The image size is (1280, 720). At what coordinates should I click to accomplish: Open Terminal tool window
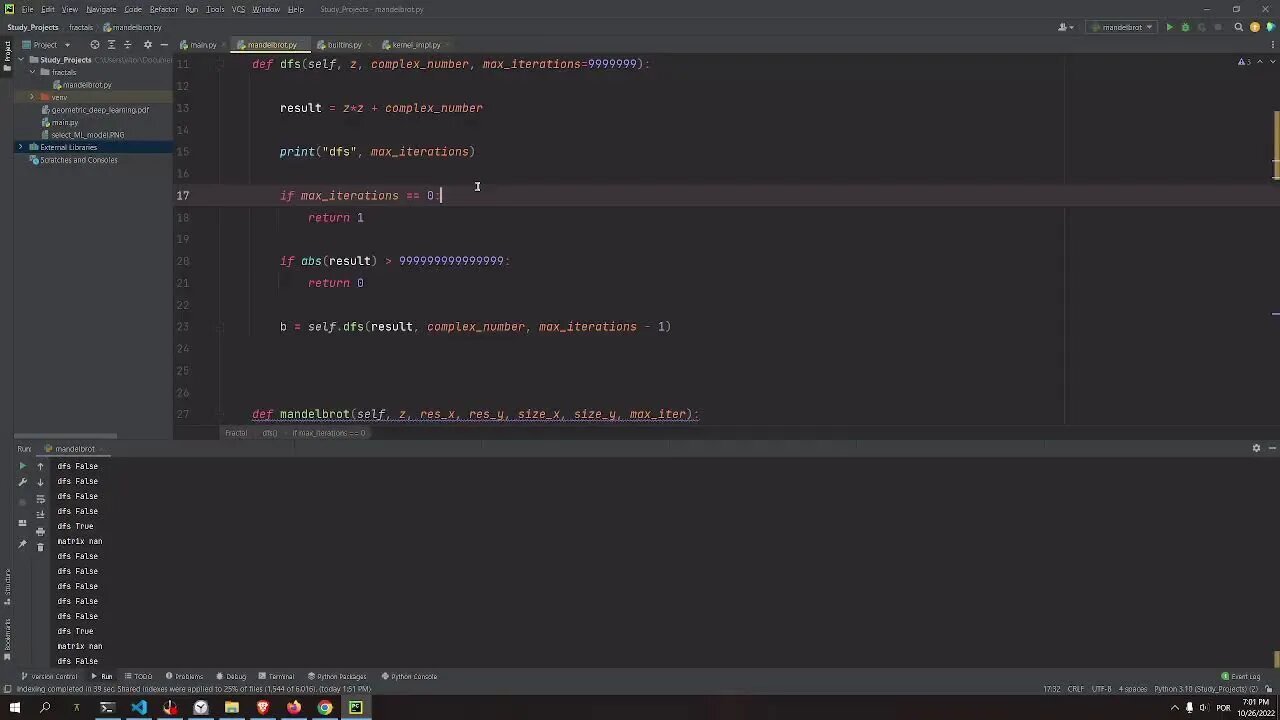point(277,676)
